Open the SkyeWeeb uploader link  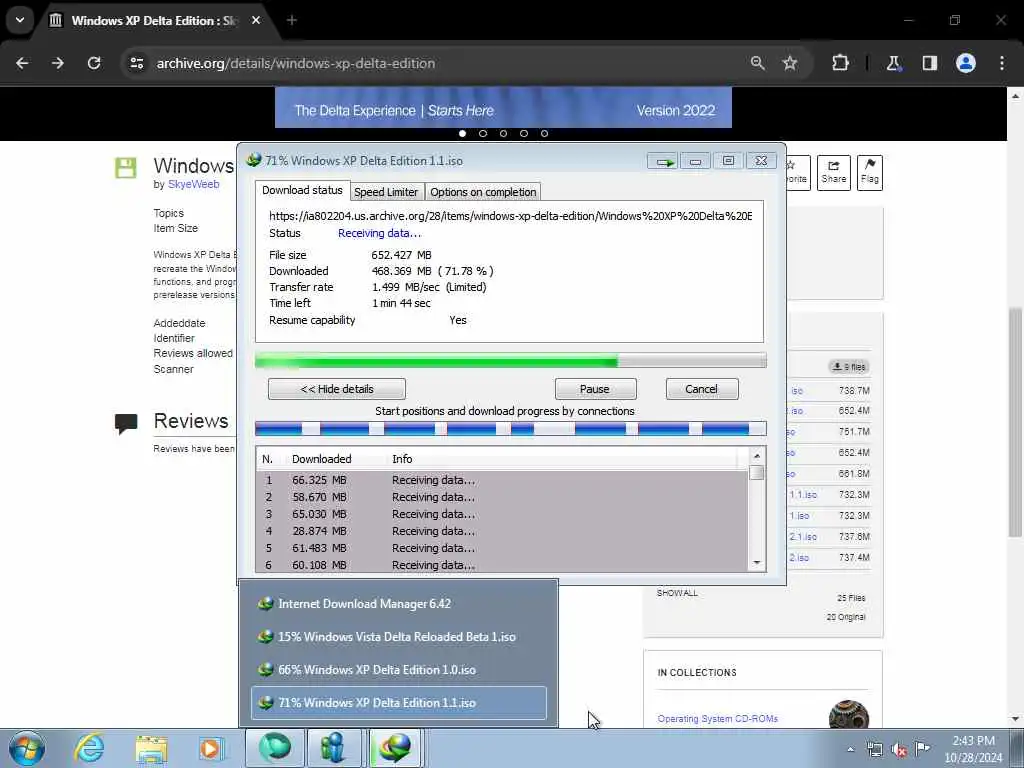click(193, 184)
